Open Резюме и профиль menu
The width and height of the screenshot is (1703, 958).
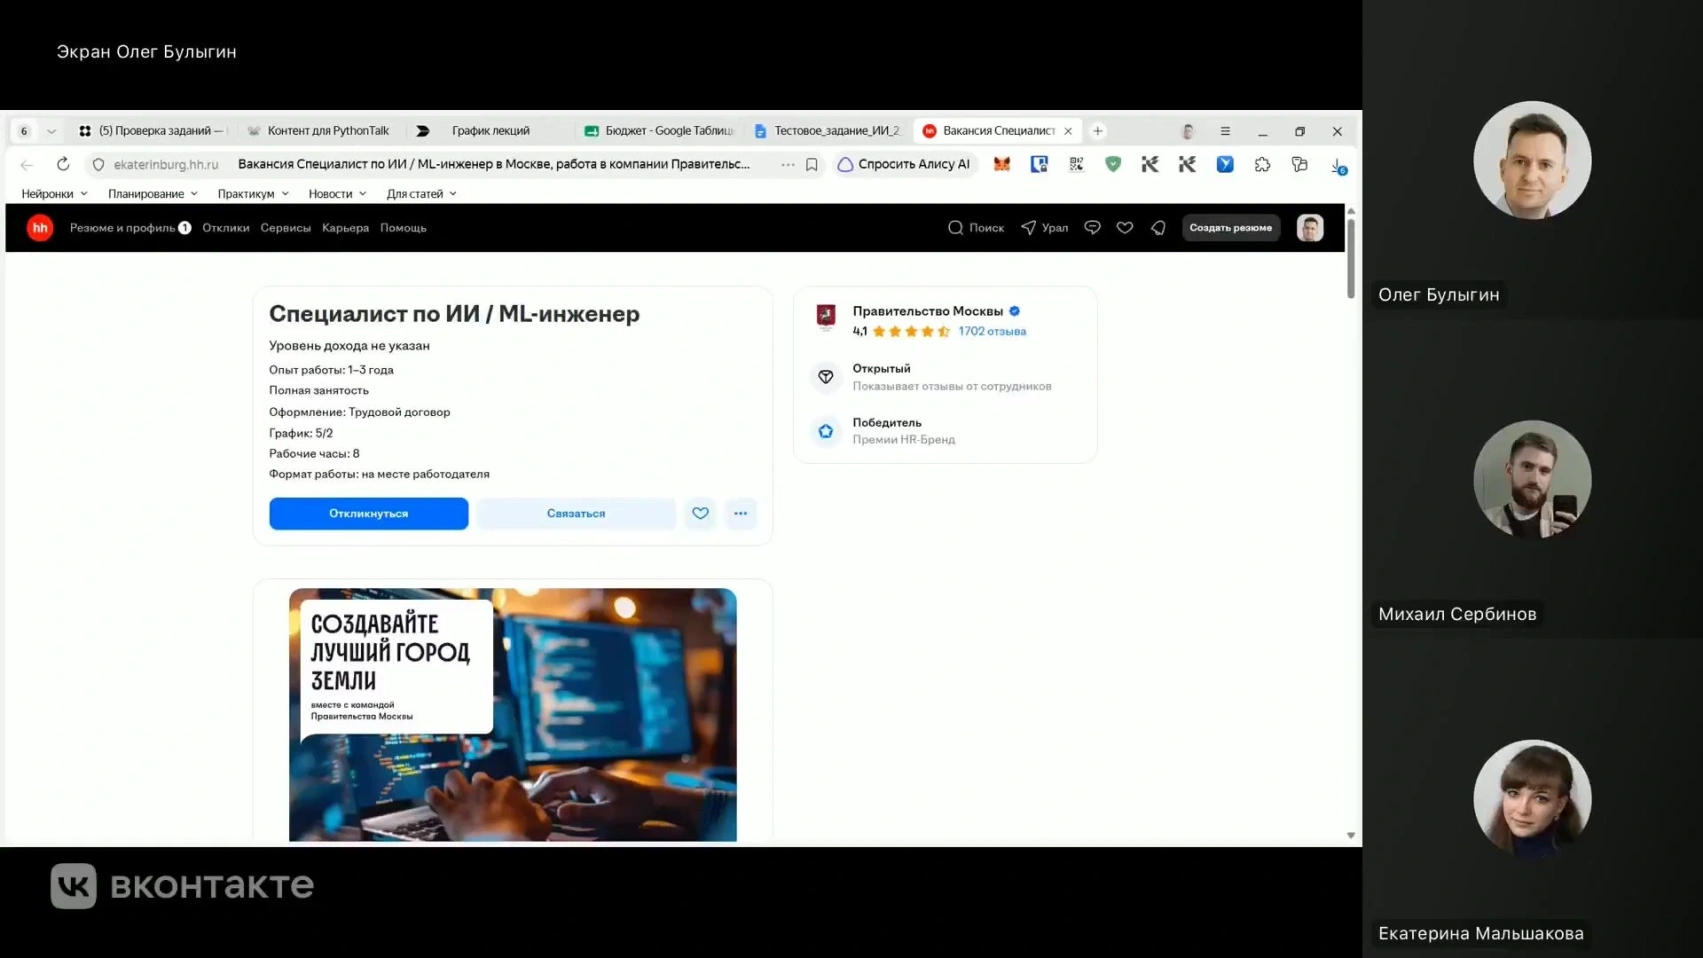130,228
